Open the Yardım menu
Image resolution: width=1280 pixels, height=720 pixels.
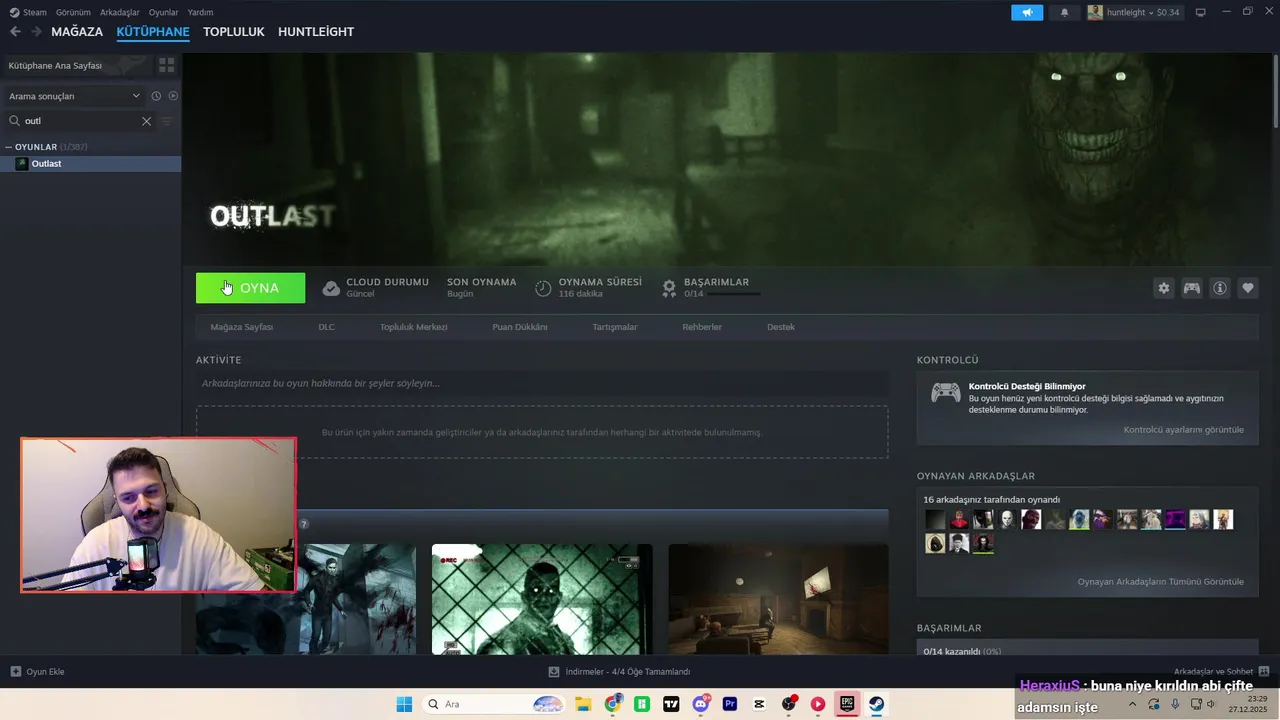click(200, 12)
